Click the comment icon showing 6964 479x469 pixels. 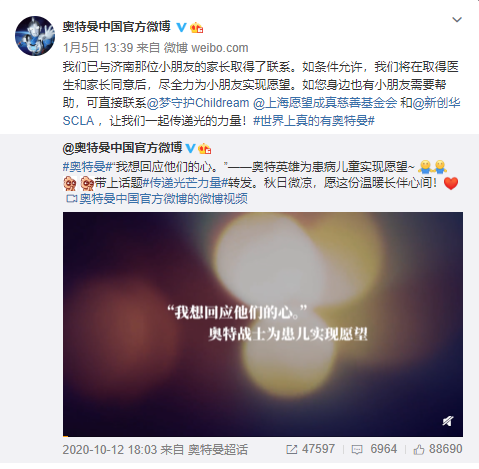point(357,450)
